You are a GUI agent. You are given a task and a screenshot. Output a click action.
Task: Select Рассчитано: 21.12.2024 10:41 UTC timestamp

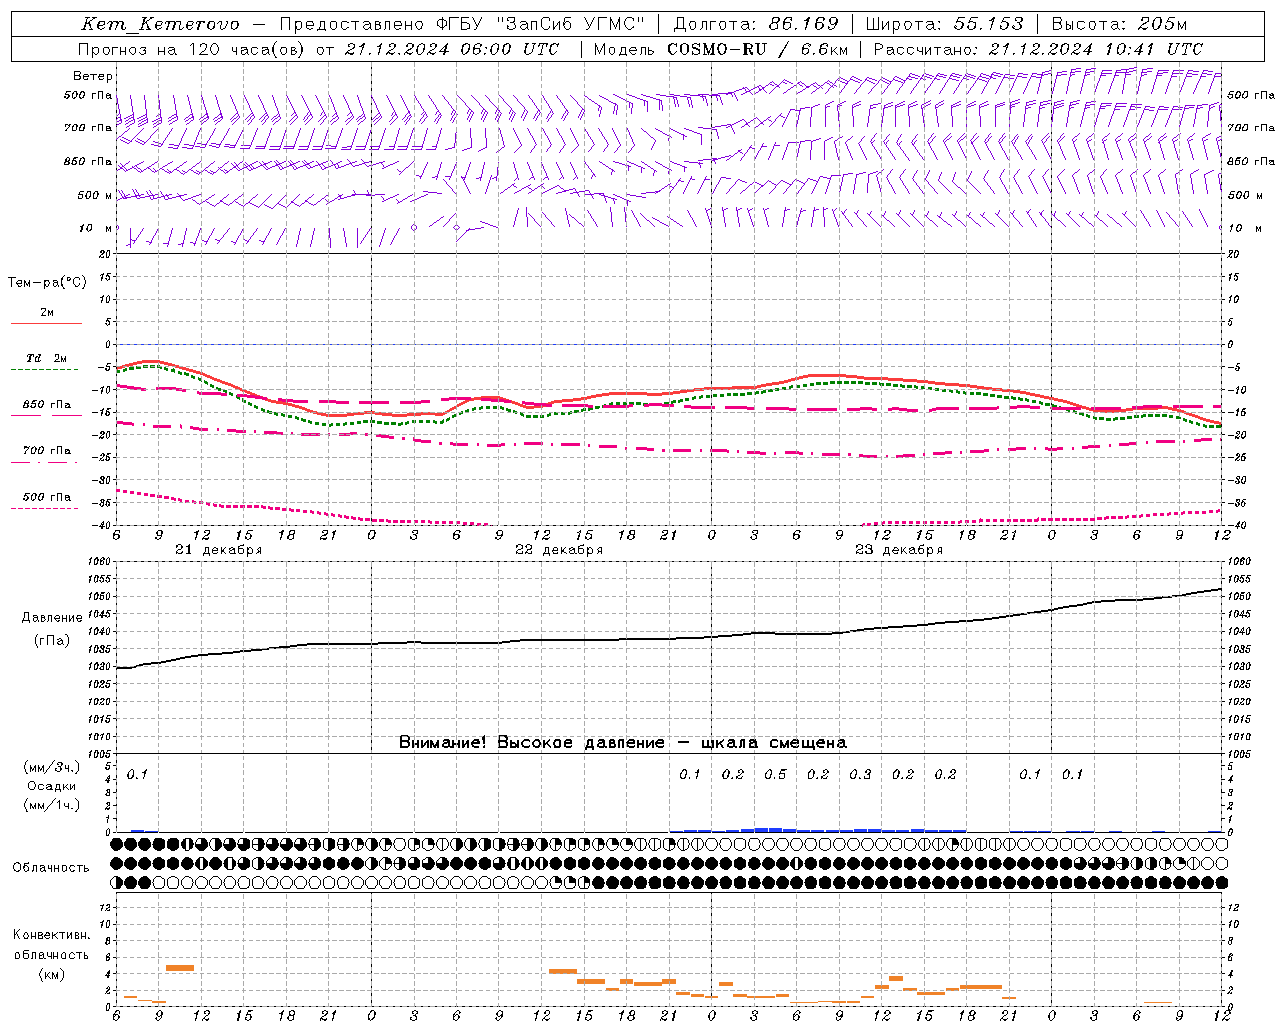1038,49
